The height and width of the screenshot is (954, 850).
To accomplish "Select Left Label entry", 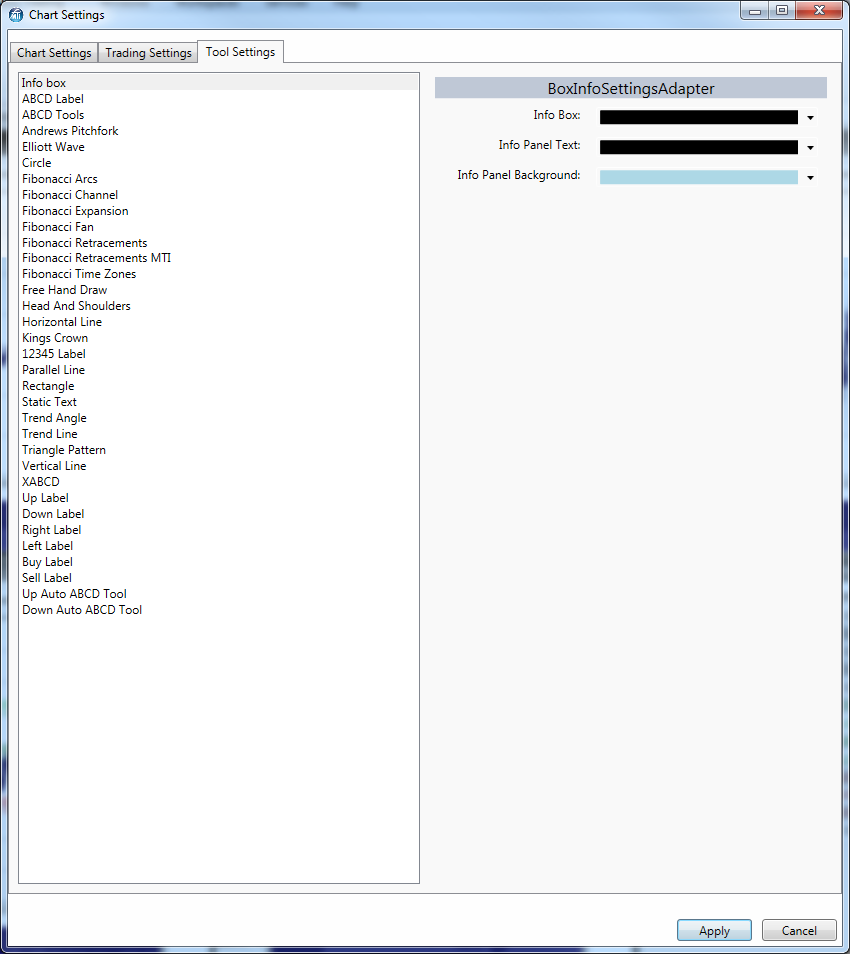I will click(219, 546).
